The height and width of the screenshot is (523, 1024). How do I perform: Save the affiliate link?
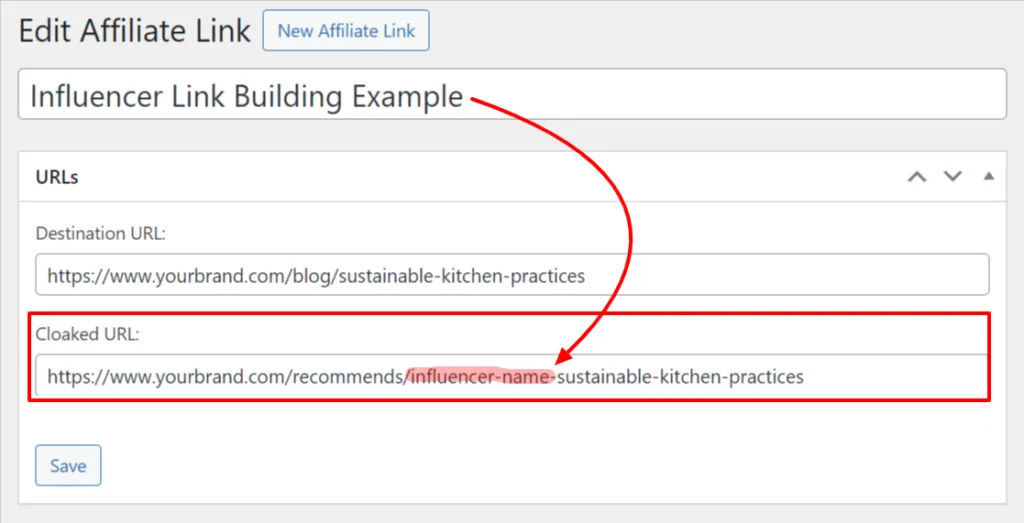click(68, 465)
